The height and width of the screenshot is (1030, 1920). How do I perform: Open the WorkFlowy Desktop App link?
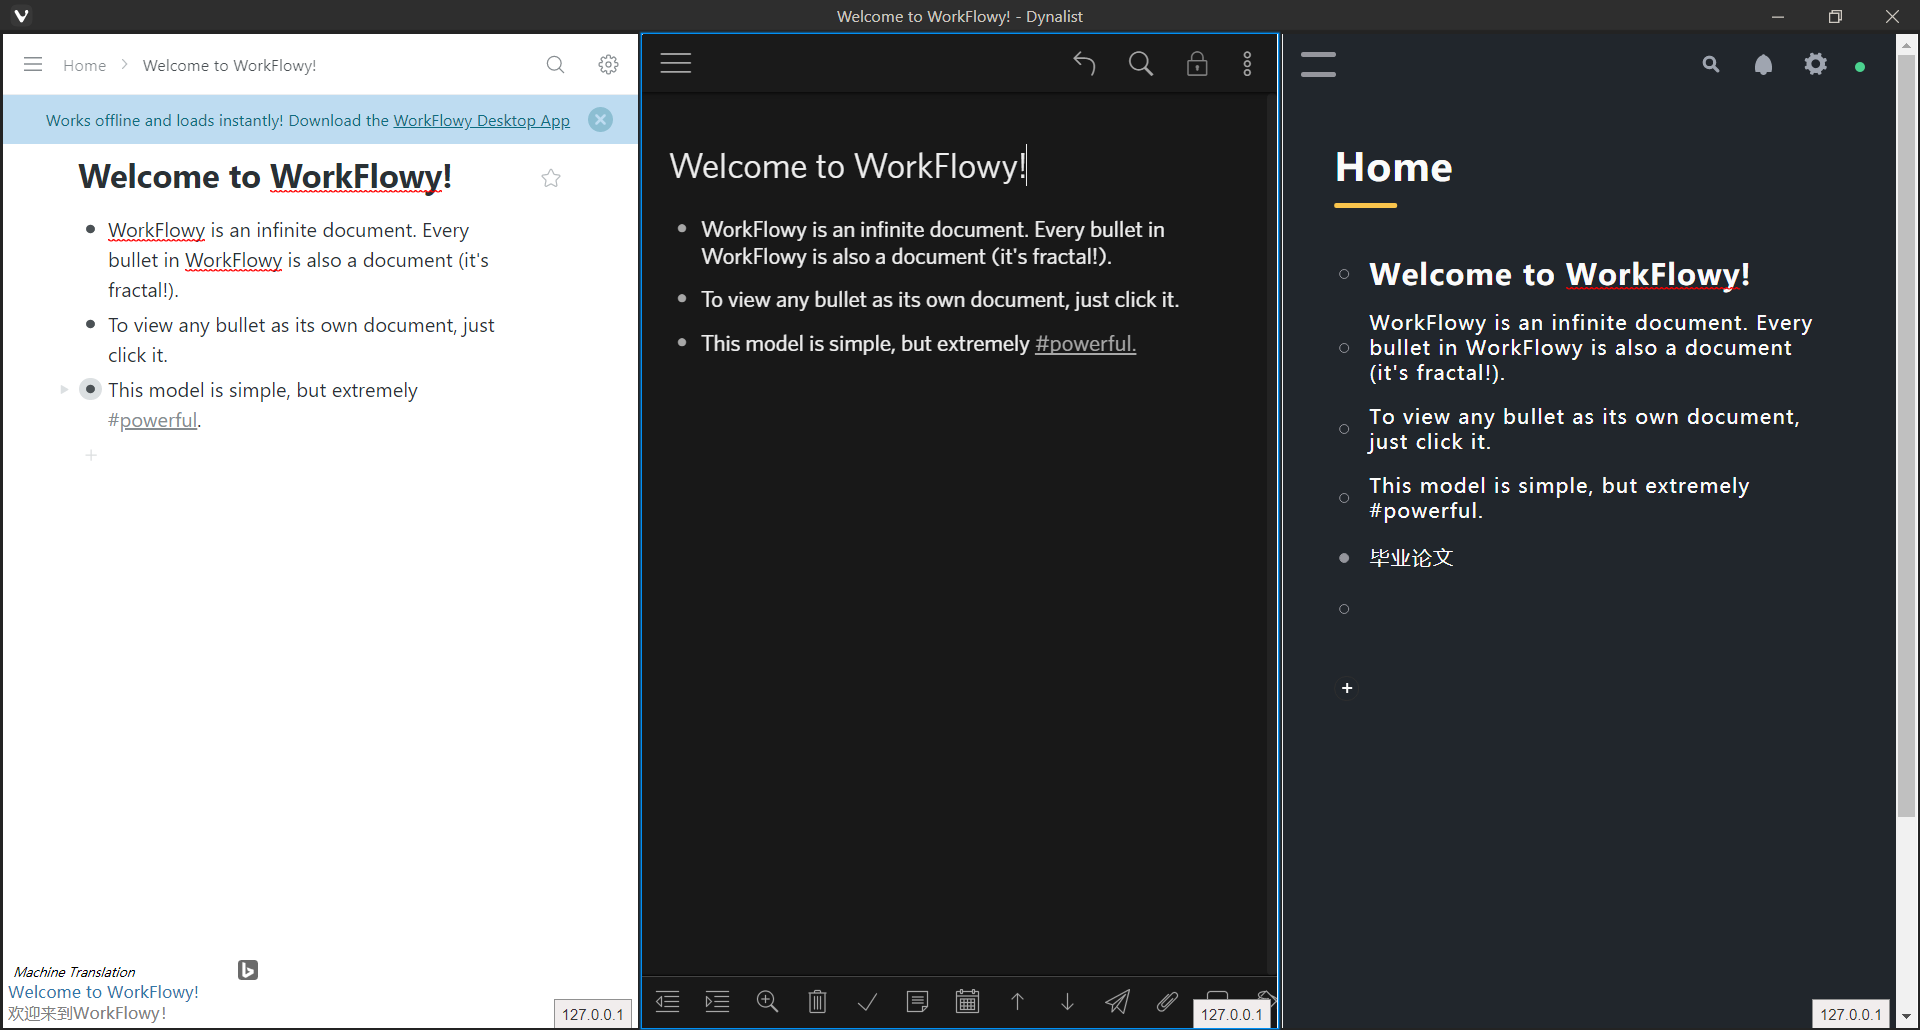481,120
